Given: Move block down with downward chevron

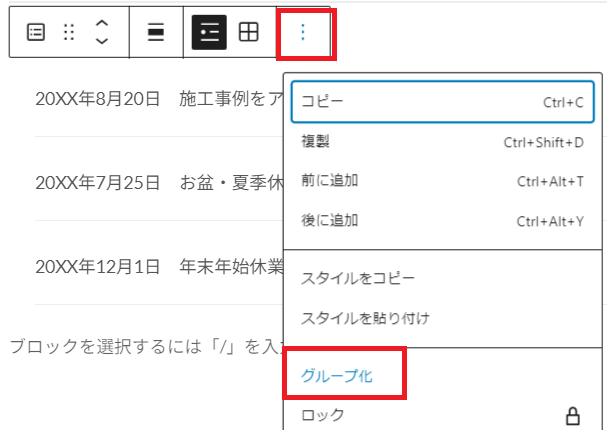Looking at the screenshot, I should tap(102, 41).
